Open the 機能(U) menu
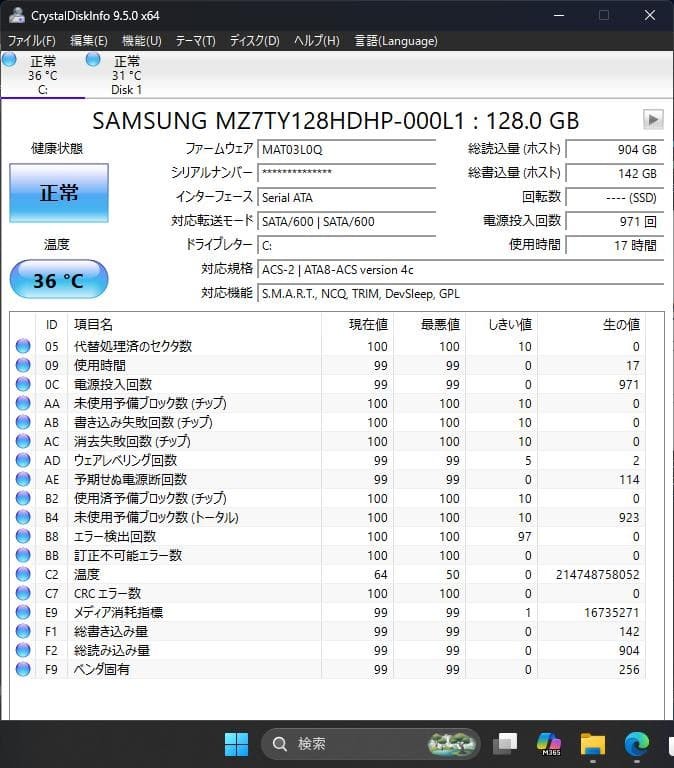This screenshot has width=674, height=768. [x=142, y=41]
